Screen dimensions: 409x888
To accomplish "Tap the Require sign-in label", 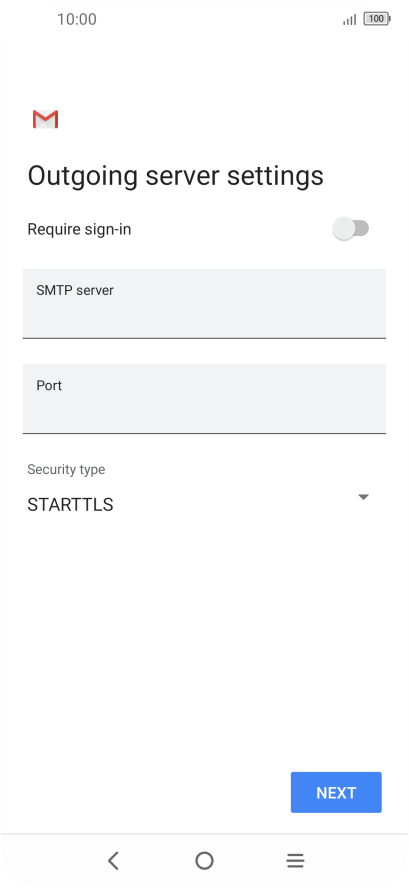I will [79, 229].
